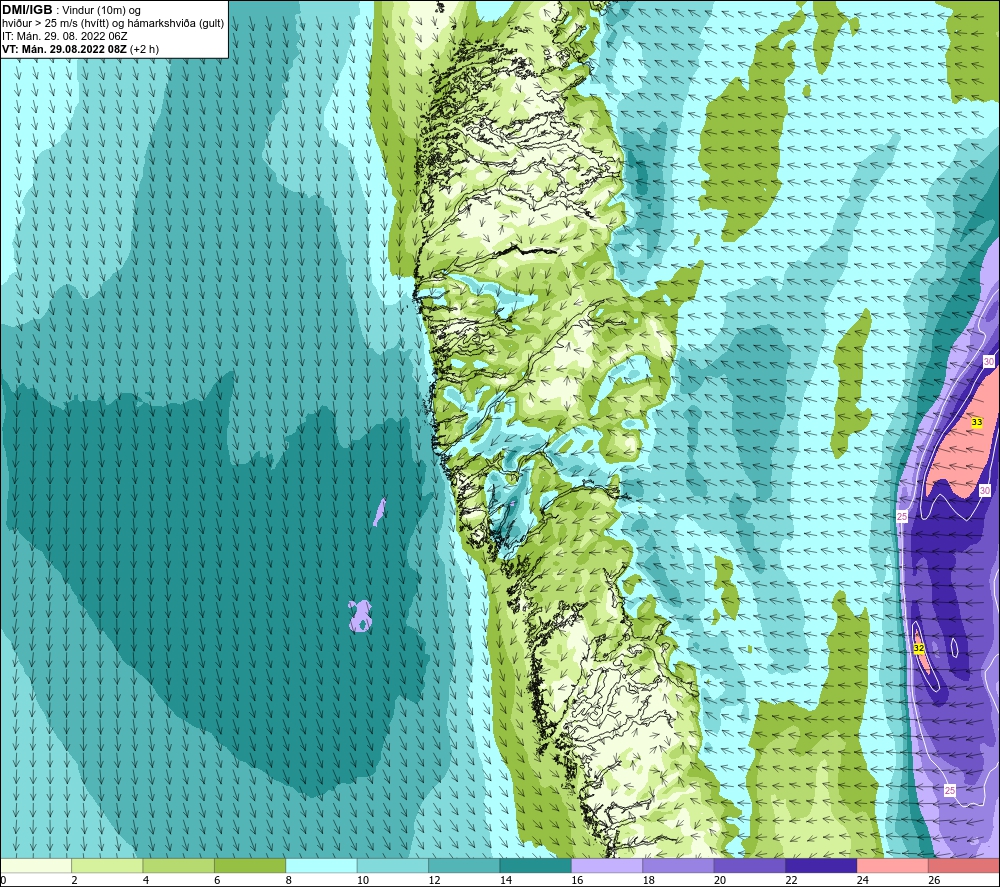
Task: Click the 16–18 m/s lavender legend swatch
Action: (x=607, y=865)
